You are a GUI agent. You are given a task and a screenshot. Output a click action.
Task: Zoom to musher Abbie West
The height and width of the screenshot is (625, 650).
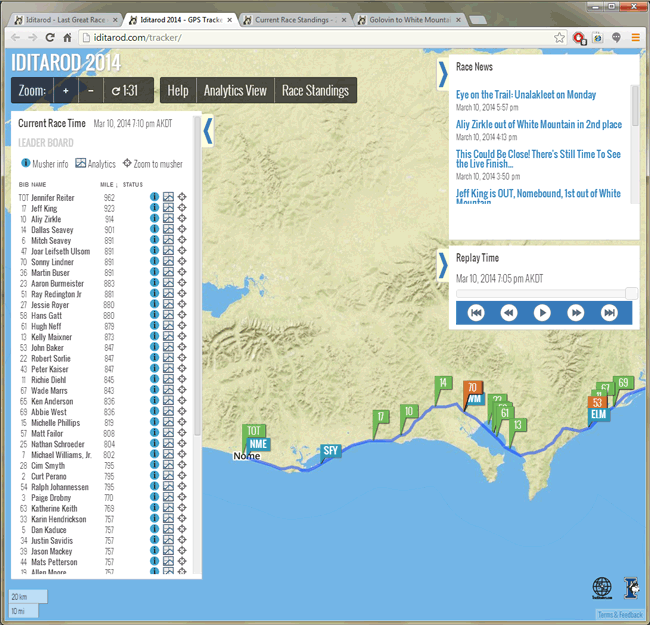pyautogui.click(x=182, y=412)
